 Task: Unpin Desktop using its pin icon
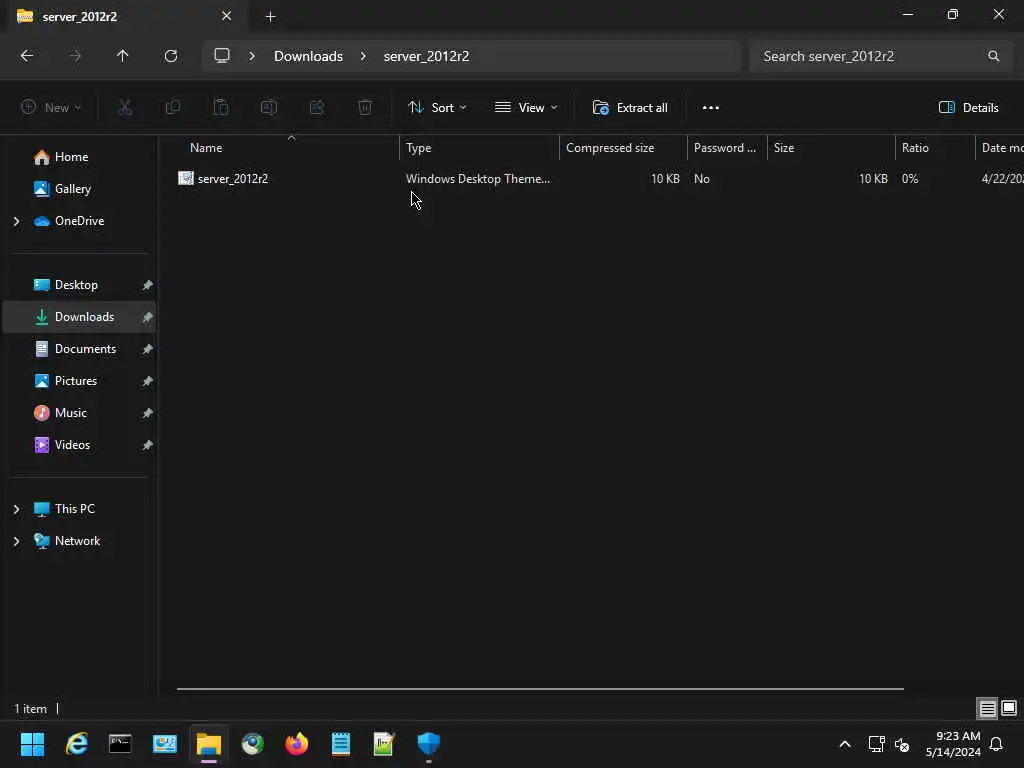pos(148,285)
